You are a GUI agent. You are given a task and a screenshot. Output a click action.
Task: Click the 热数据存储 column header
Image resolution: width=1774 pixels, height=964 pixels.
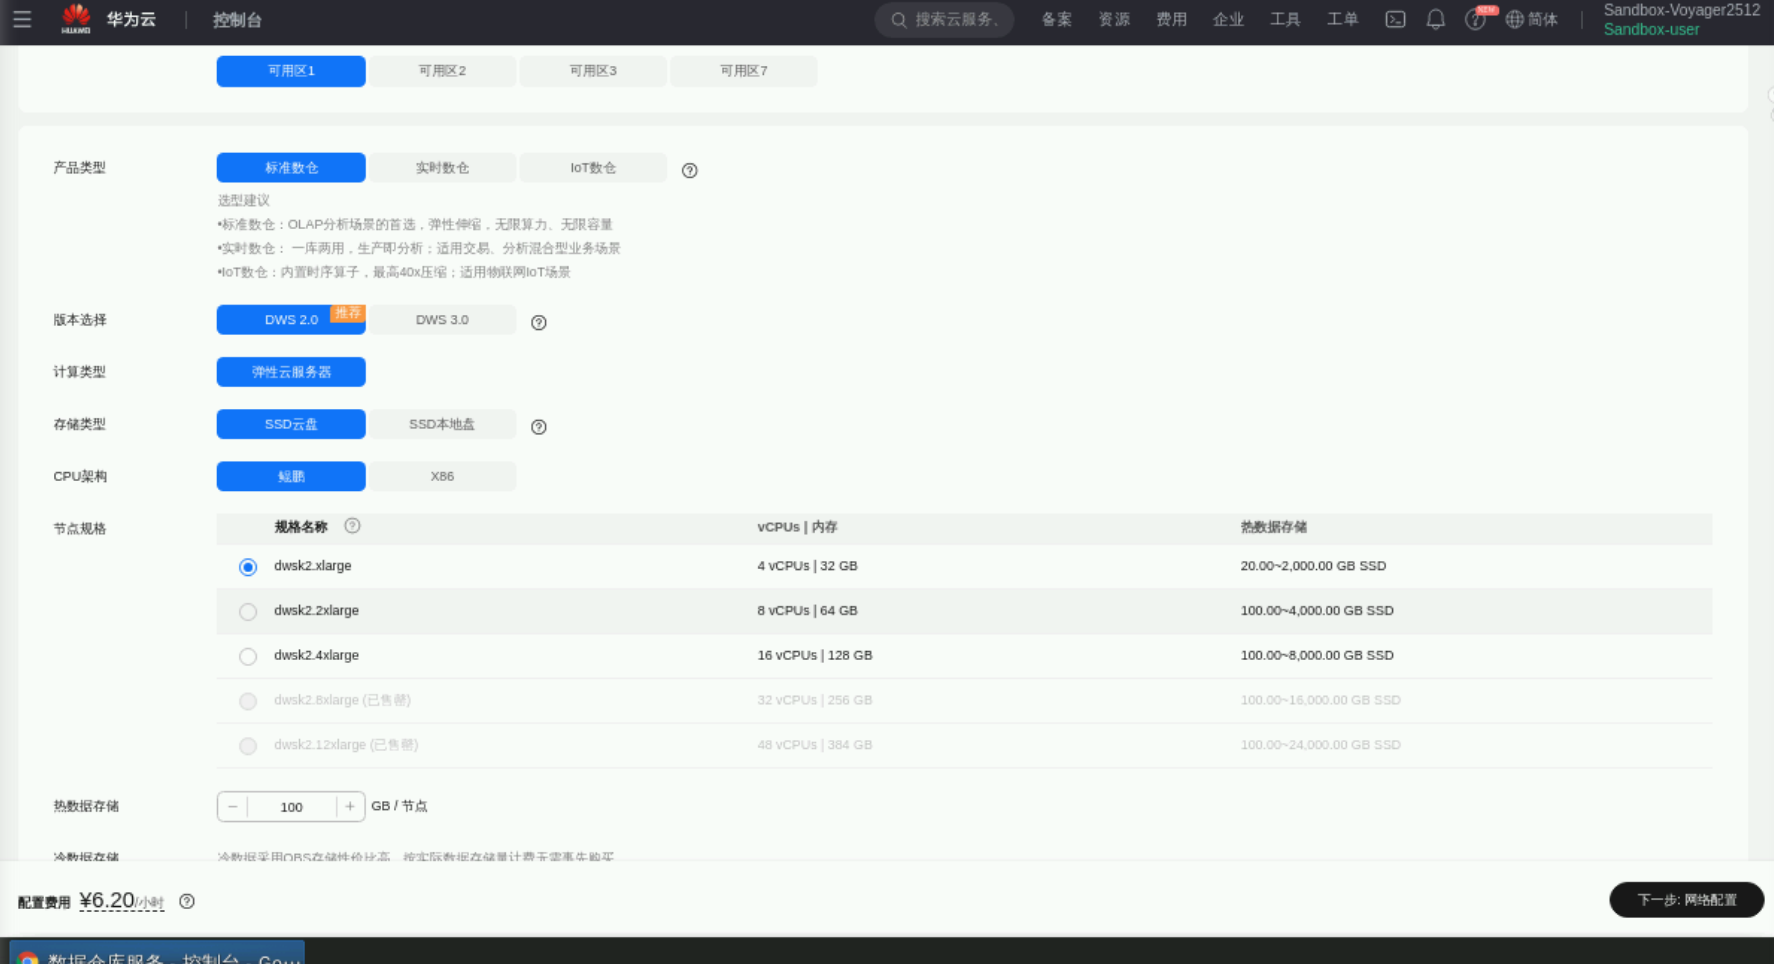(1273, 527)
